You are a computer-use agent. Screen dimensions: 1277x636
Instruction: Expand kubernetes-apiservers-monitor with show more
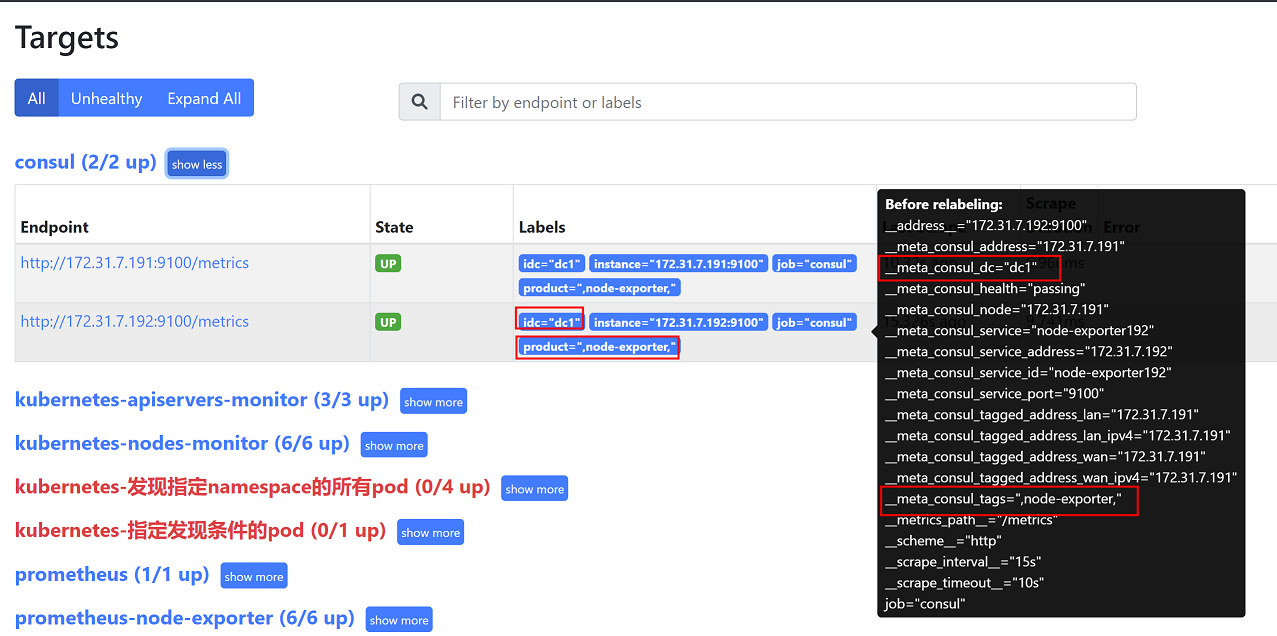(433, 402)
